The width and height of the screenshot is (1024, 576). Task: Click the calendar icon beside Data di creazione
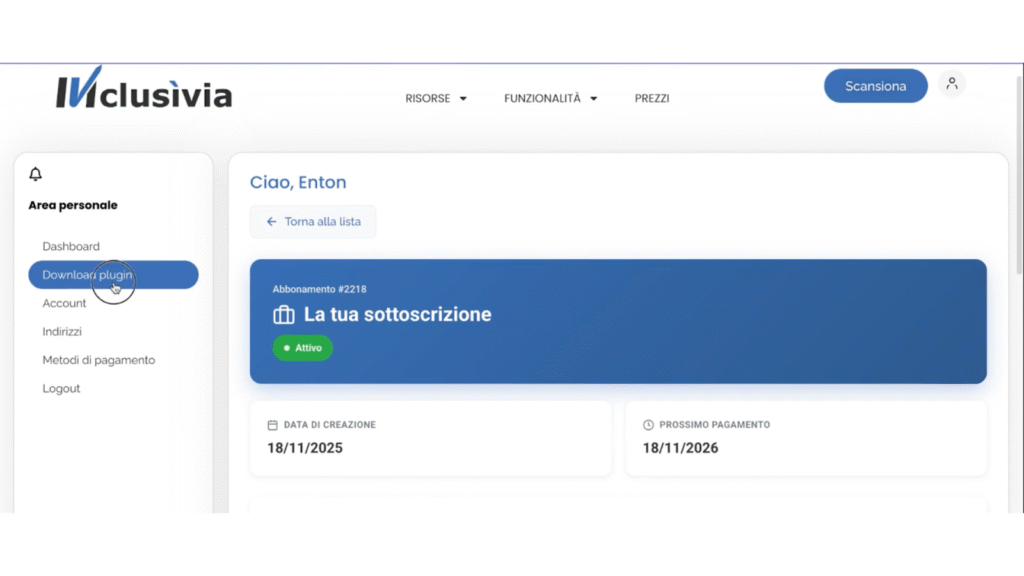(x=272, y=425)
